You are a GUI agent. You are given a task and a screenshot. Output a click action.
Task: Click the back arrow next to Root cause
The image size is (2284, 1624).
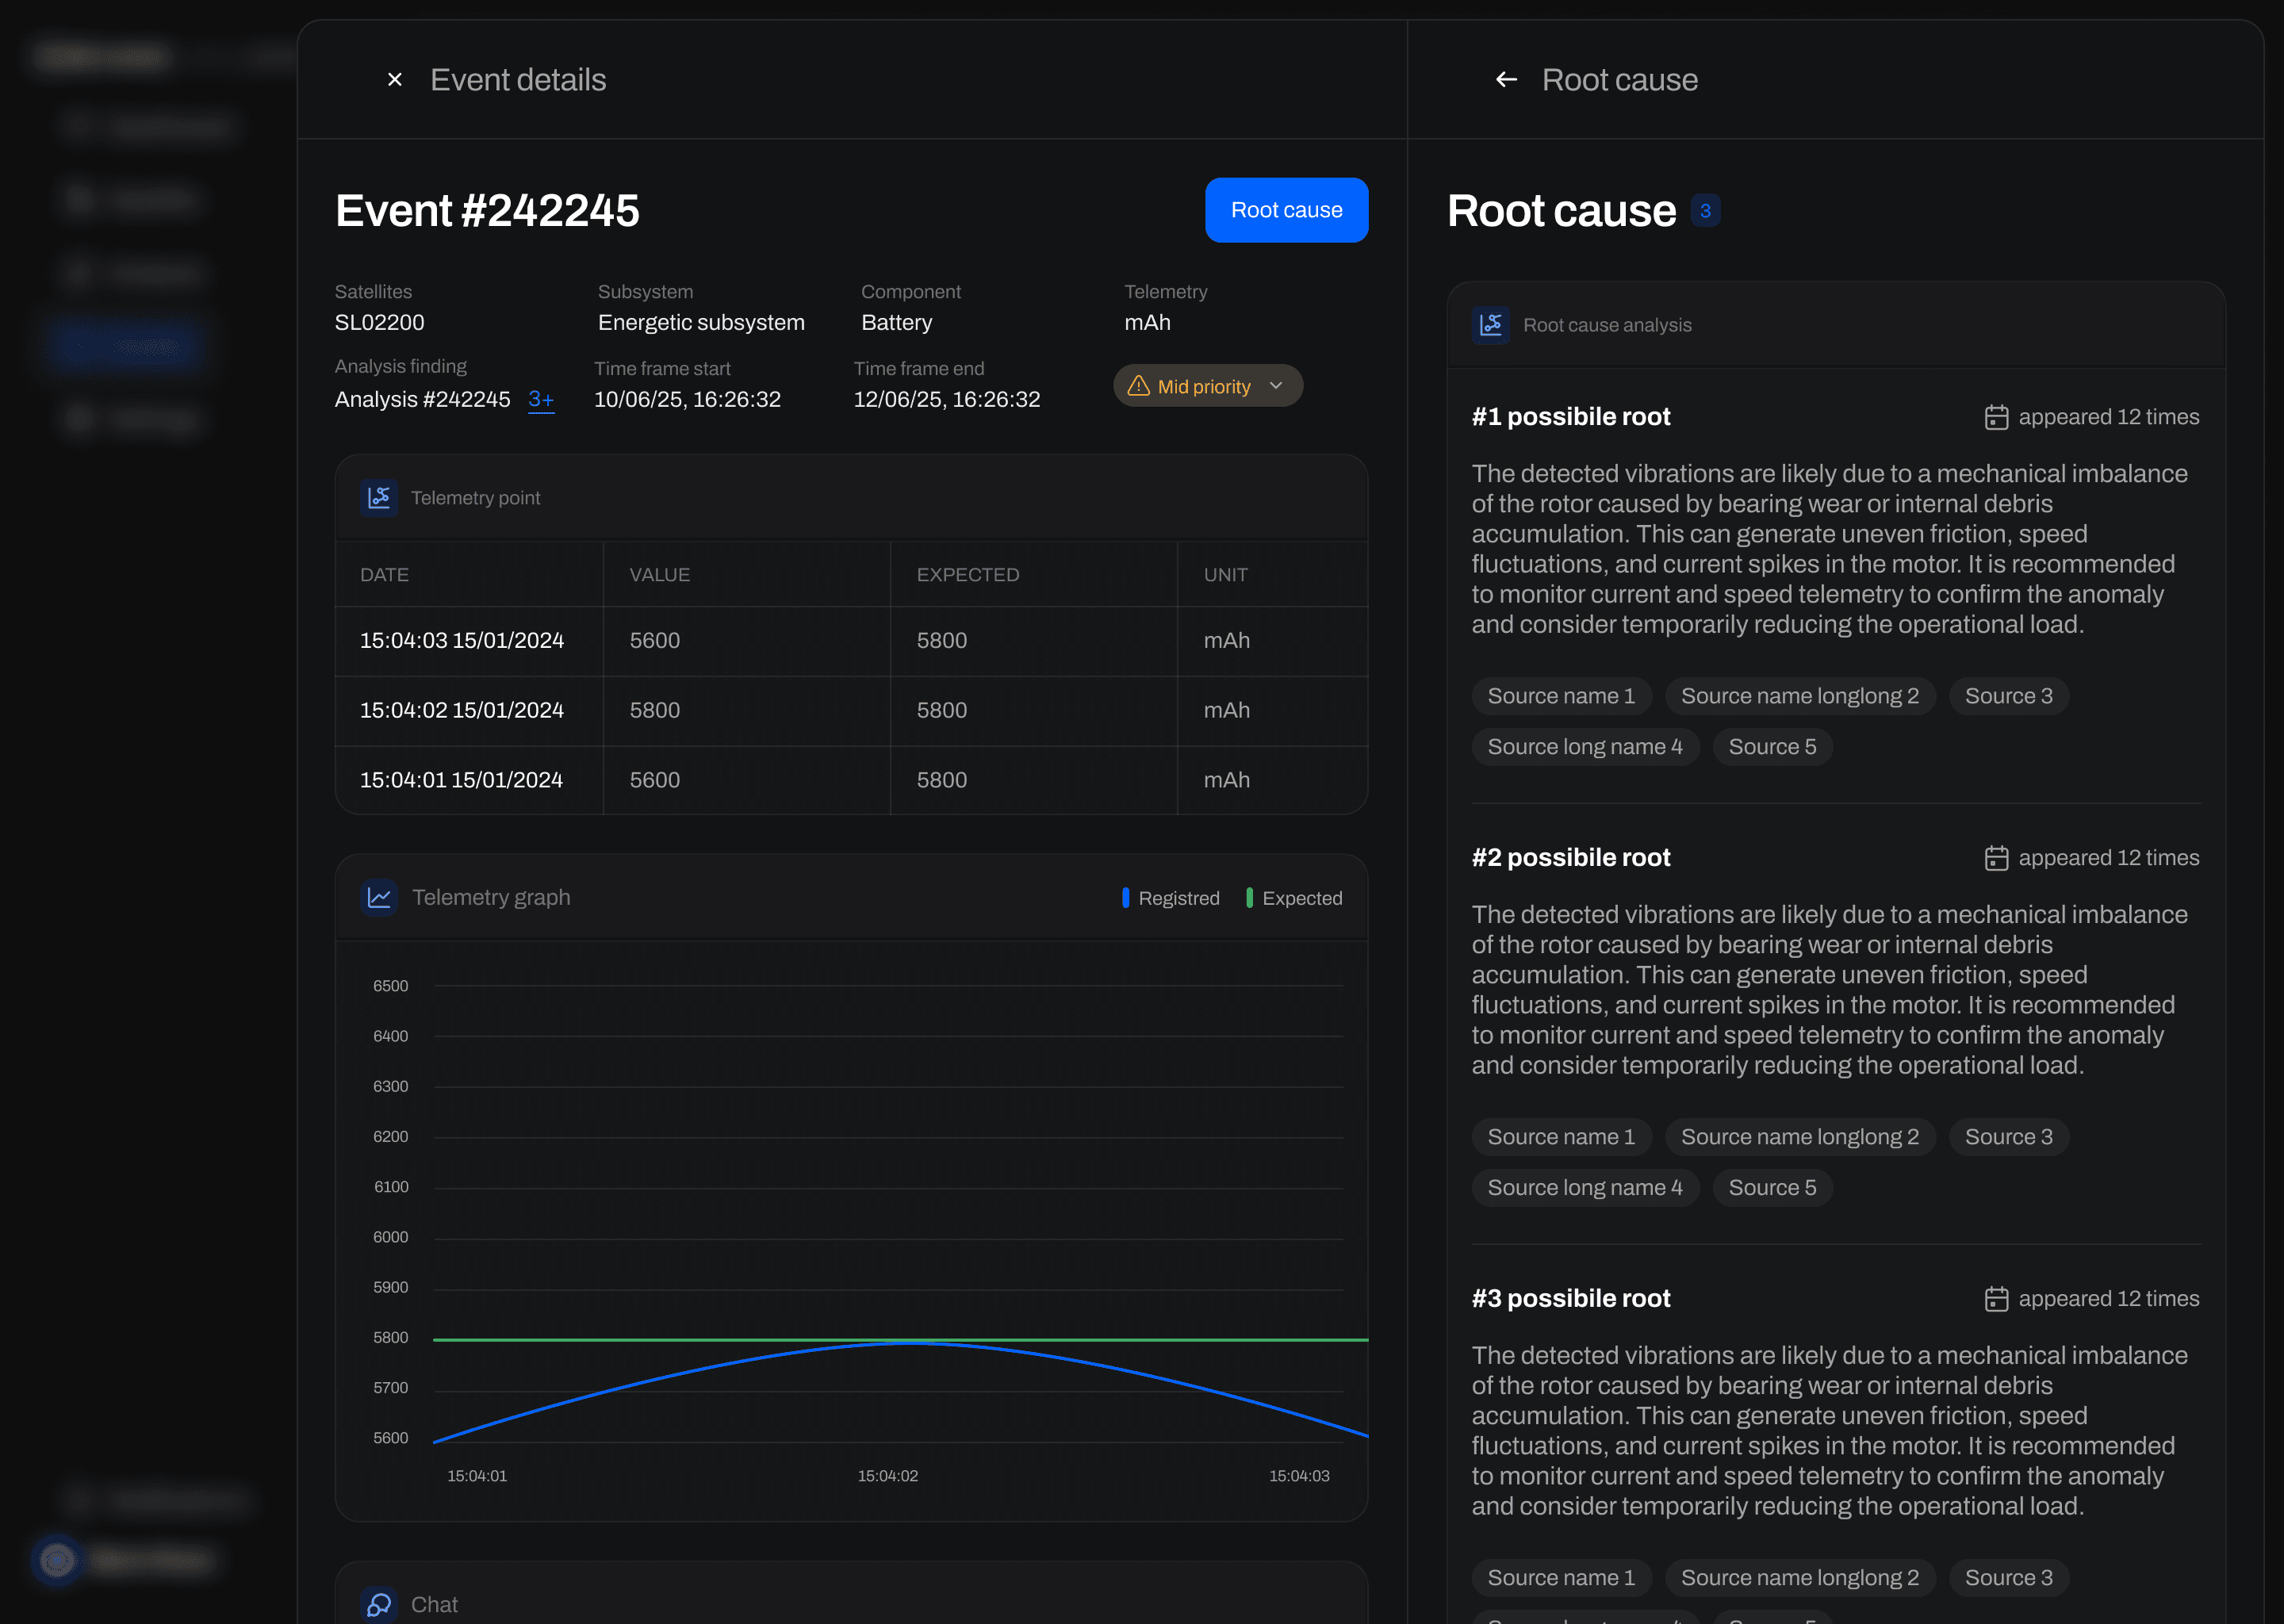coord(1506,80)
